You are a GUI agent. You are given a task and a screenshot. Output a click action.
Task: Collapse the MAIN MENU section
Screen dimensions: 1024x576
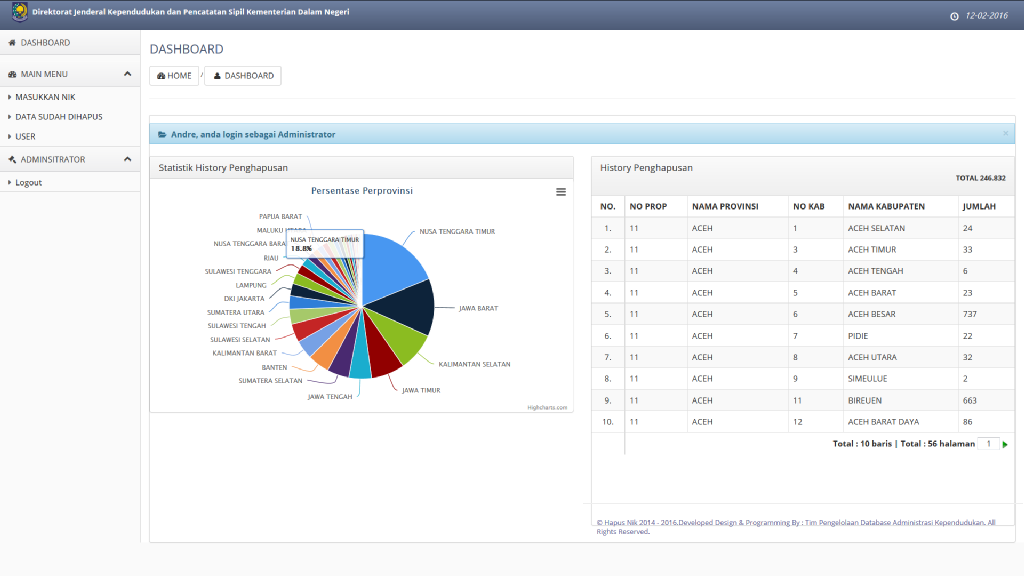(127, 74)
